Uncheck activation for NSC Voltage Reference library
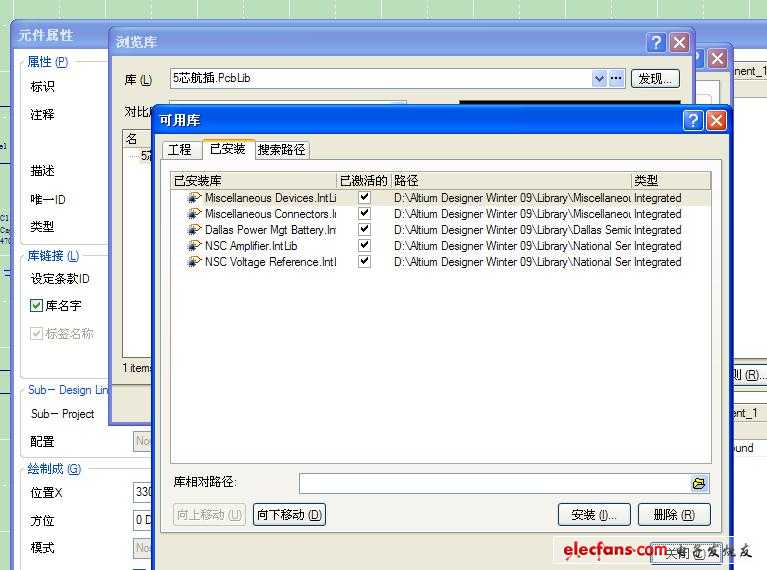 tap(364, 261)
